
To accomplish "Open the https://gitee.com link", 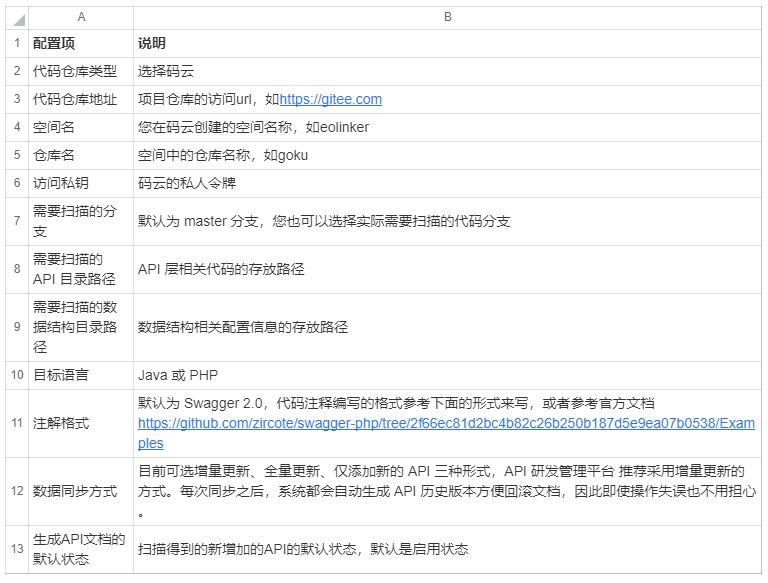I will click(x=330, y=100).
